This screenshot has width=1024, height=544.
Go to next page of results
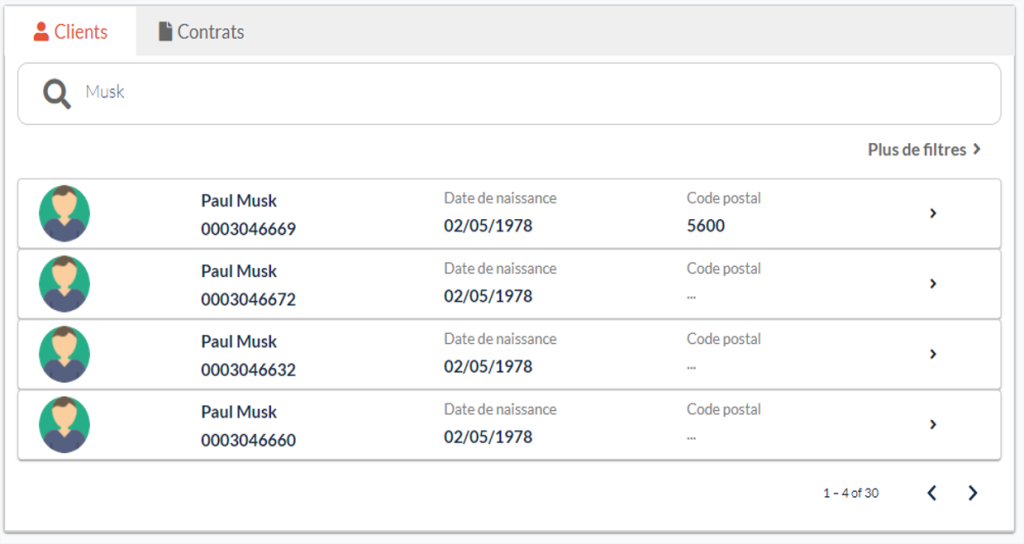coord(972,493)
